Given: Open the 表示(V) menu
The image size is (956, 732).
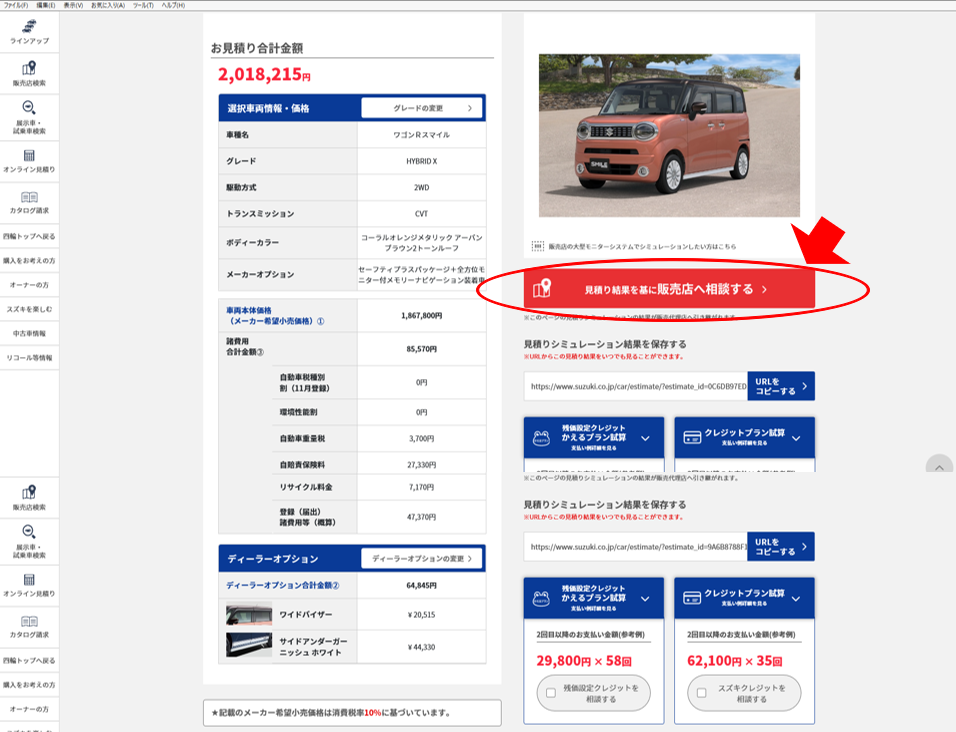Looking at the screenshot, I should click(x=73, y=5).
